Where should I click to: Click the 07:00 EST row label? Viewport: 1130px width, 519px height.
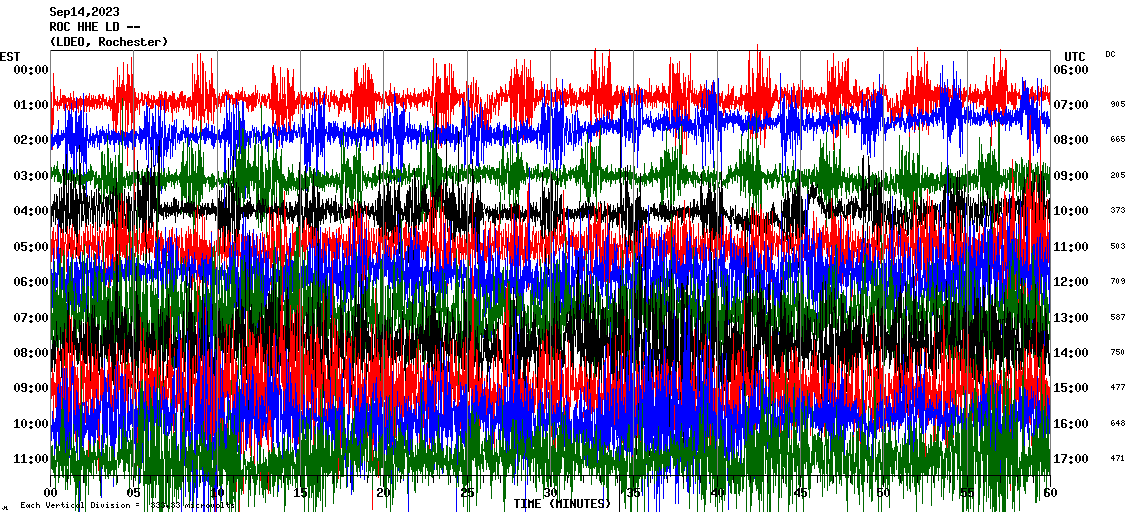point(30,318)
